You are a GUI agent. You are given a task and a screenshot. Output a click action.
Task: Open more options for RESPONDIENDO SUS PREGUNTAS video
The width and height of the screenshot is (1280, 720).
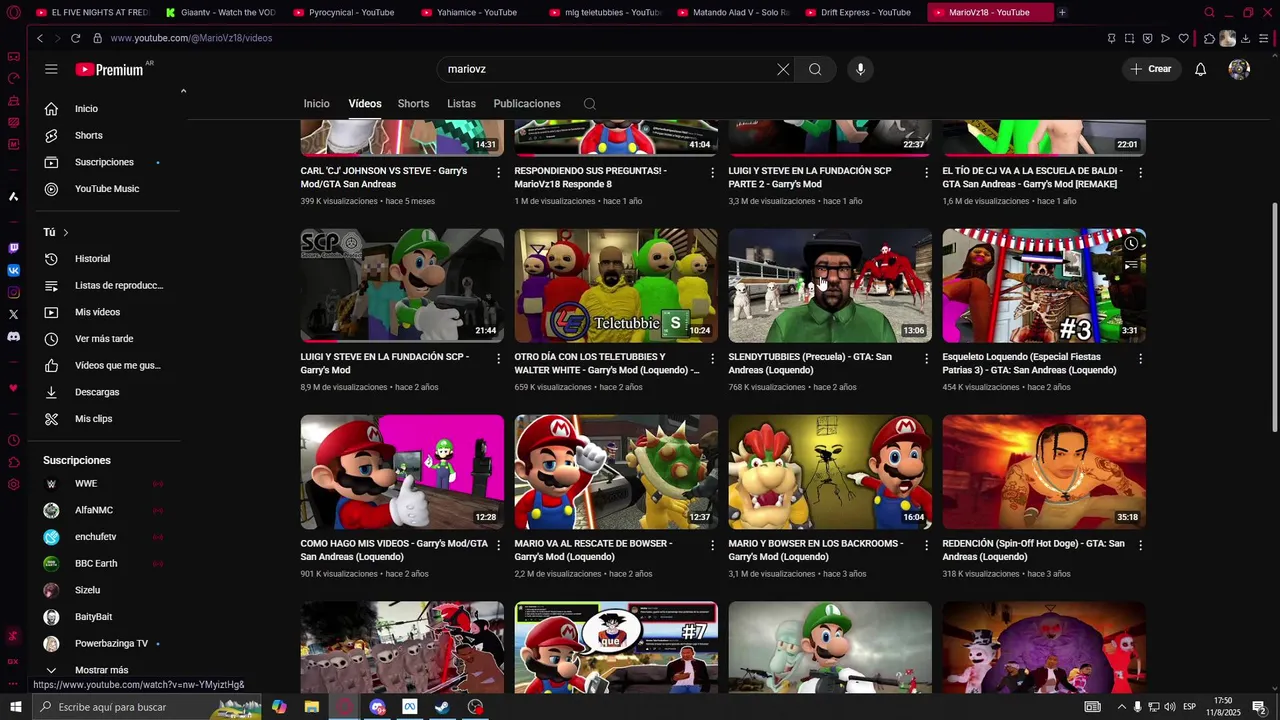pyautogui.click(x=712, y=172)
